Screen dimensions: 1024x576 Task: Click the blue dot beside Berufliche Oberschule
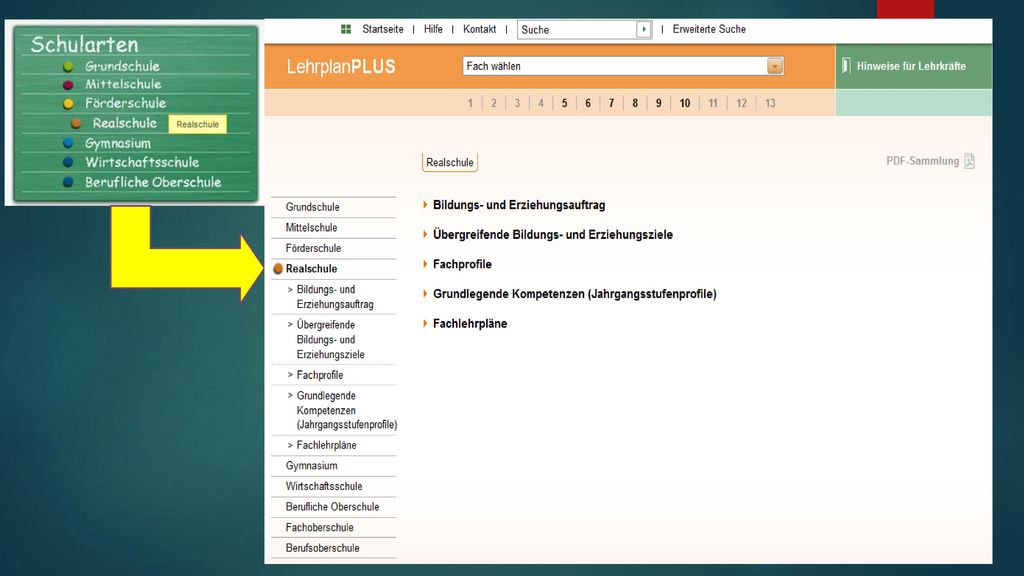[x=68, y=182]
